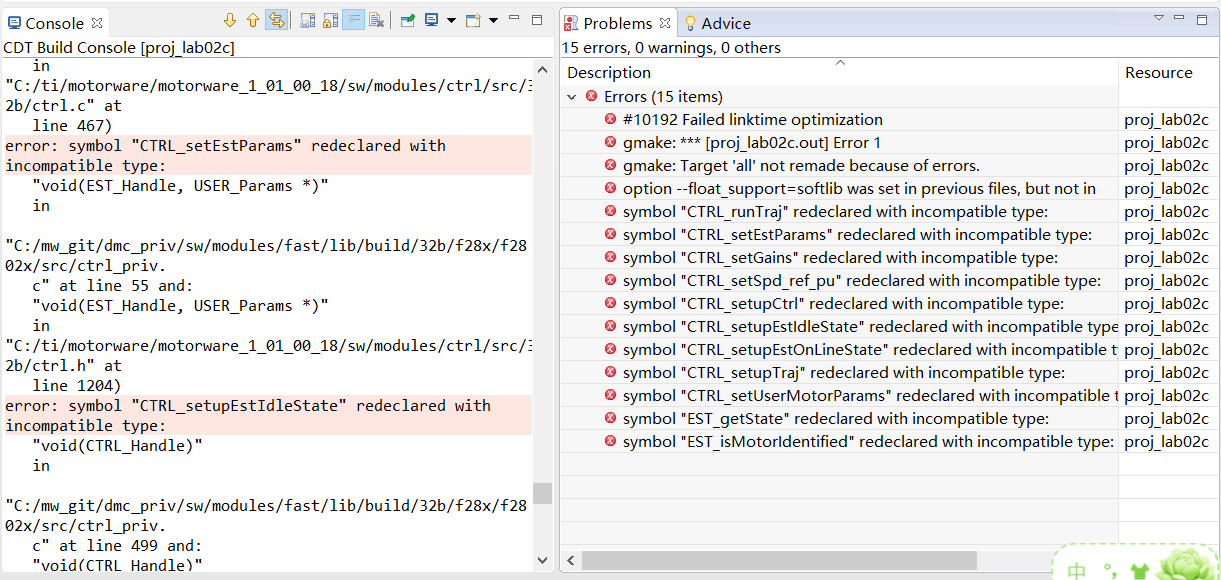The width and height of the screenshot is (1221, 580).
Task: Close the Console view tab
Action: (x=97, y=23)
